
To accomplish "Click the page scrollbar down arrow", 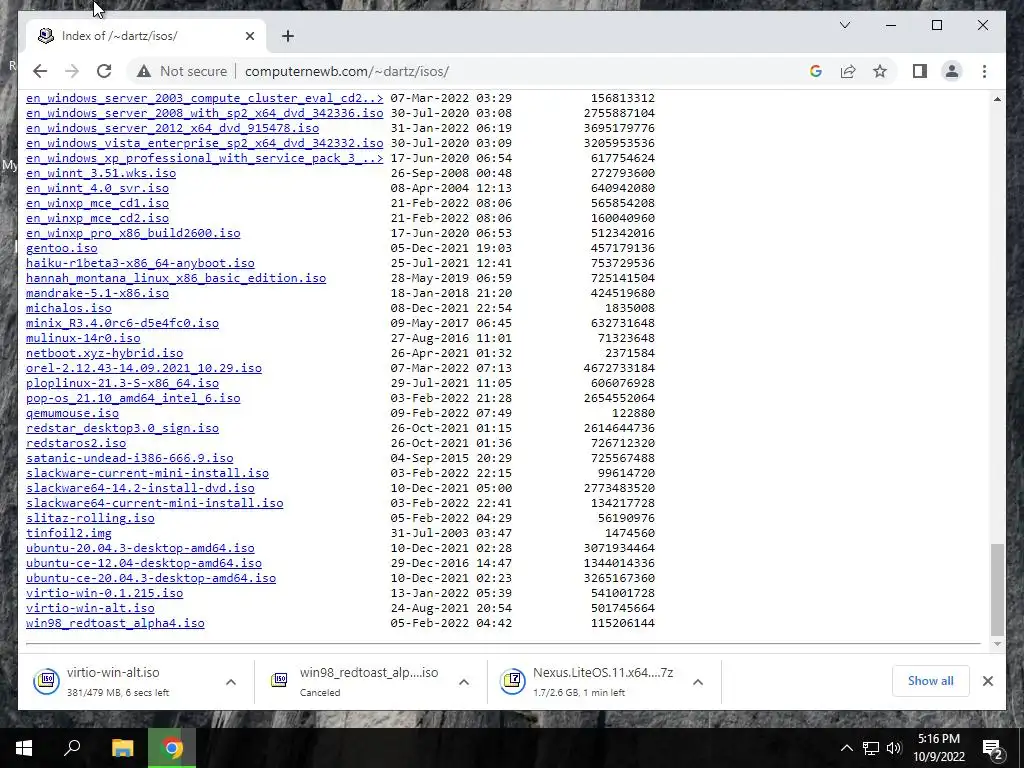I will [997, 645].
